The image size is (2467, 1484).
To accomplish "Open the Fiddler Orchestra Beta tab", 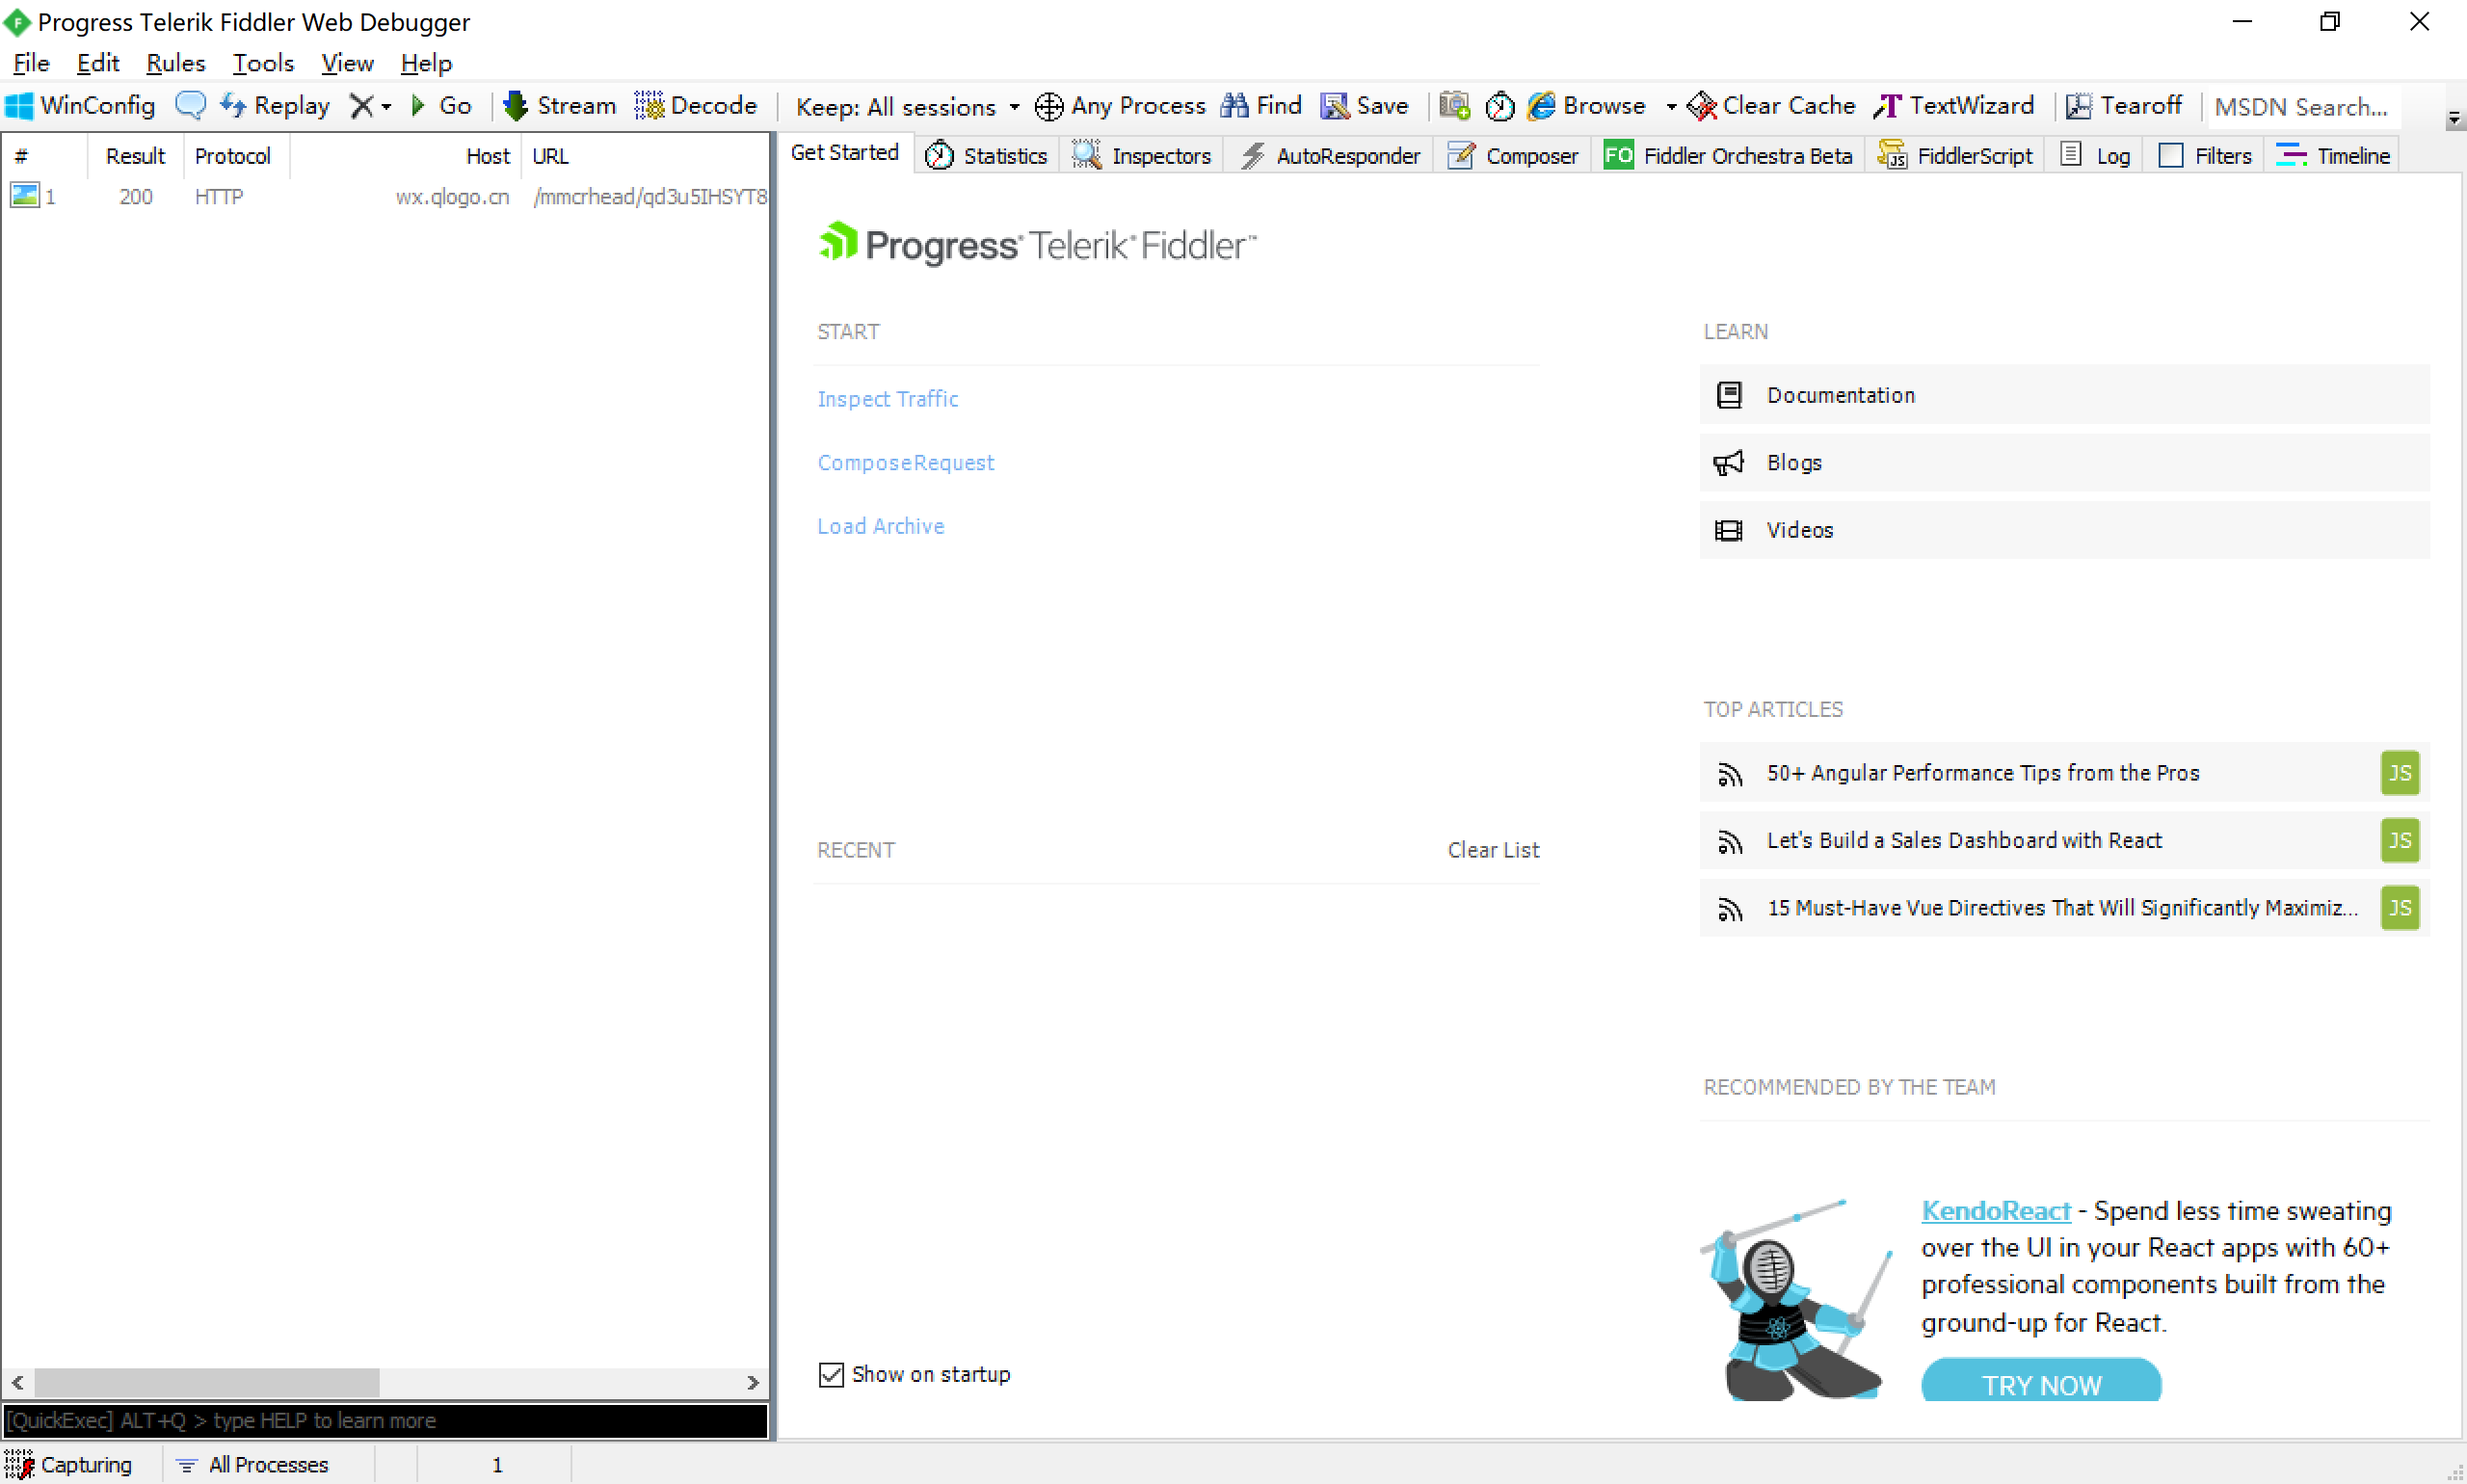I will pos(1727,156).
